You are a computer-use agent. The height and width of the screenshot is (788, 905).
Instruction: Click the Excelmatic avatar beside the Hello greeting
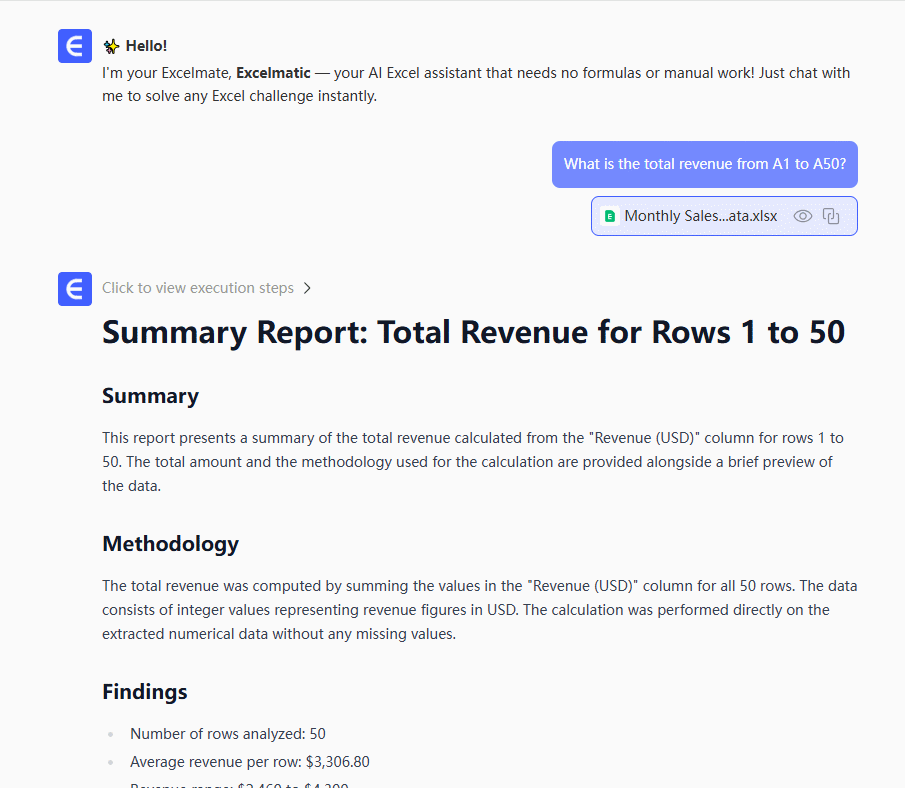(75, 46)
